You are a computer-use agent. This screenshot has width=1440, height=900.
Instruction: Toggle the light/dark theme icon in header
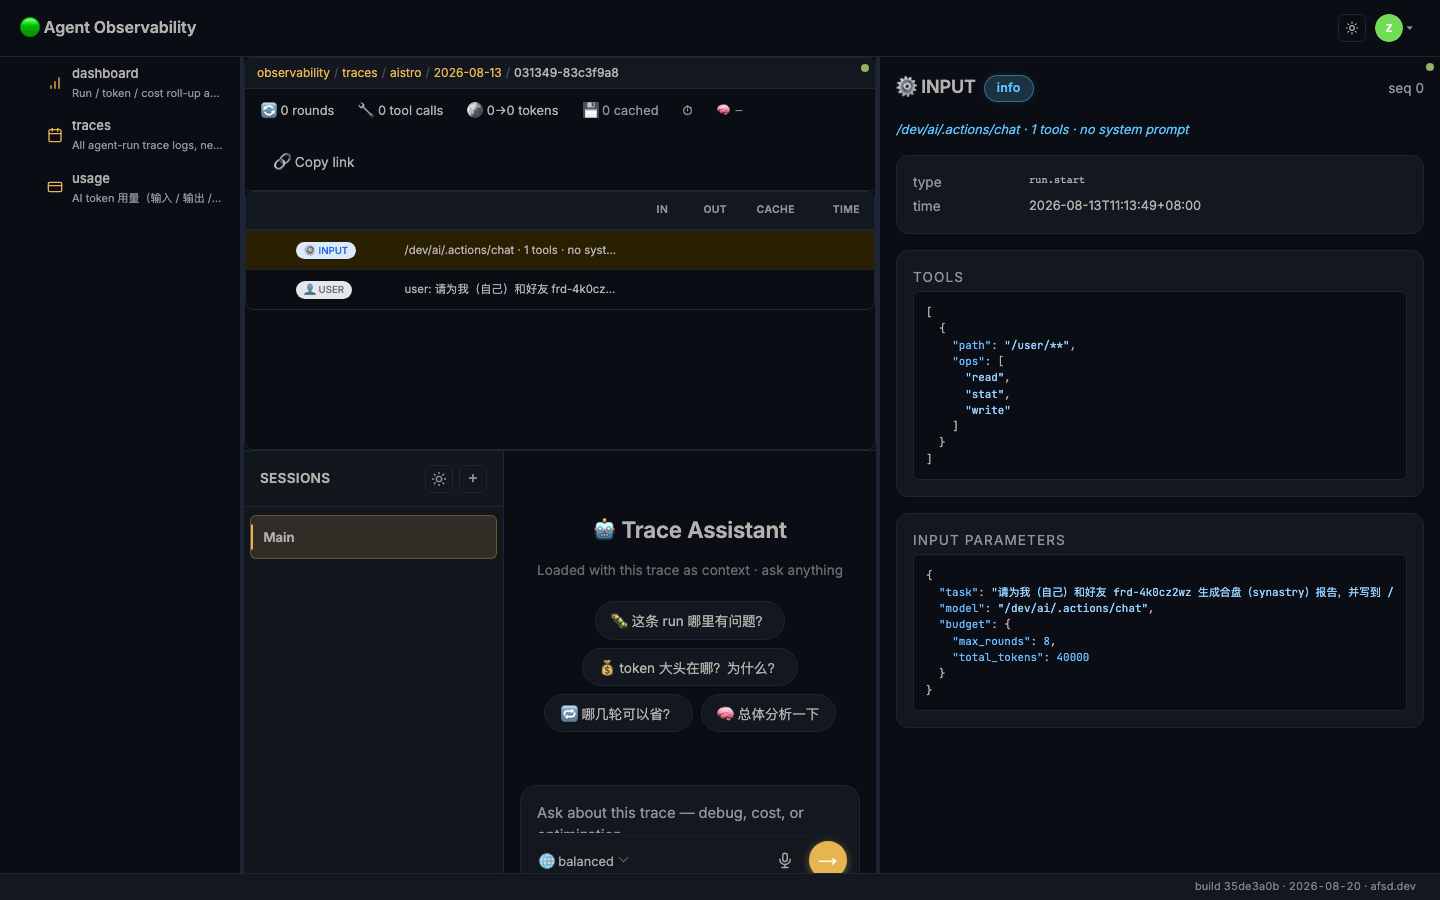coord(1352,28)
